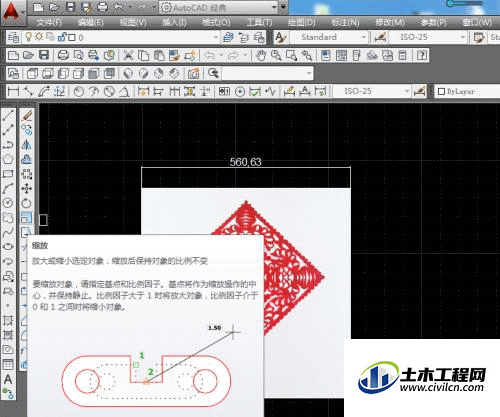Click the Save icon in standard toolbar
Viewport: 500px width, 417px height.
click(44, 55)
